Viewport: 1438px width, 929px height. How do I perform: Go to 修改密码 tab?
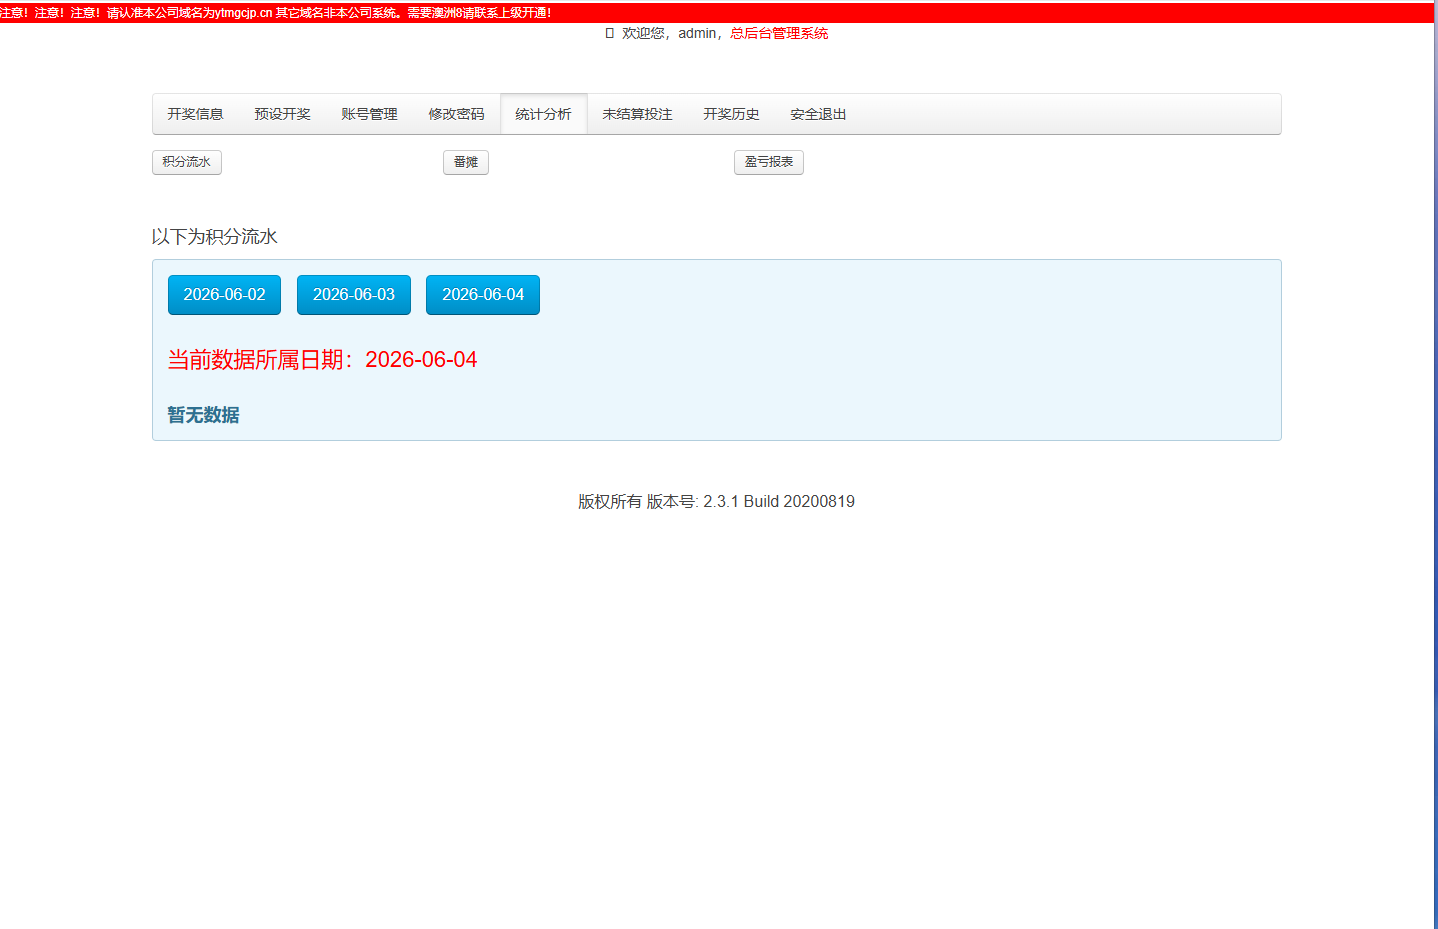coord(456,114)
